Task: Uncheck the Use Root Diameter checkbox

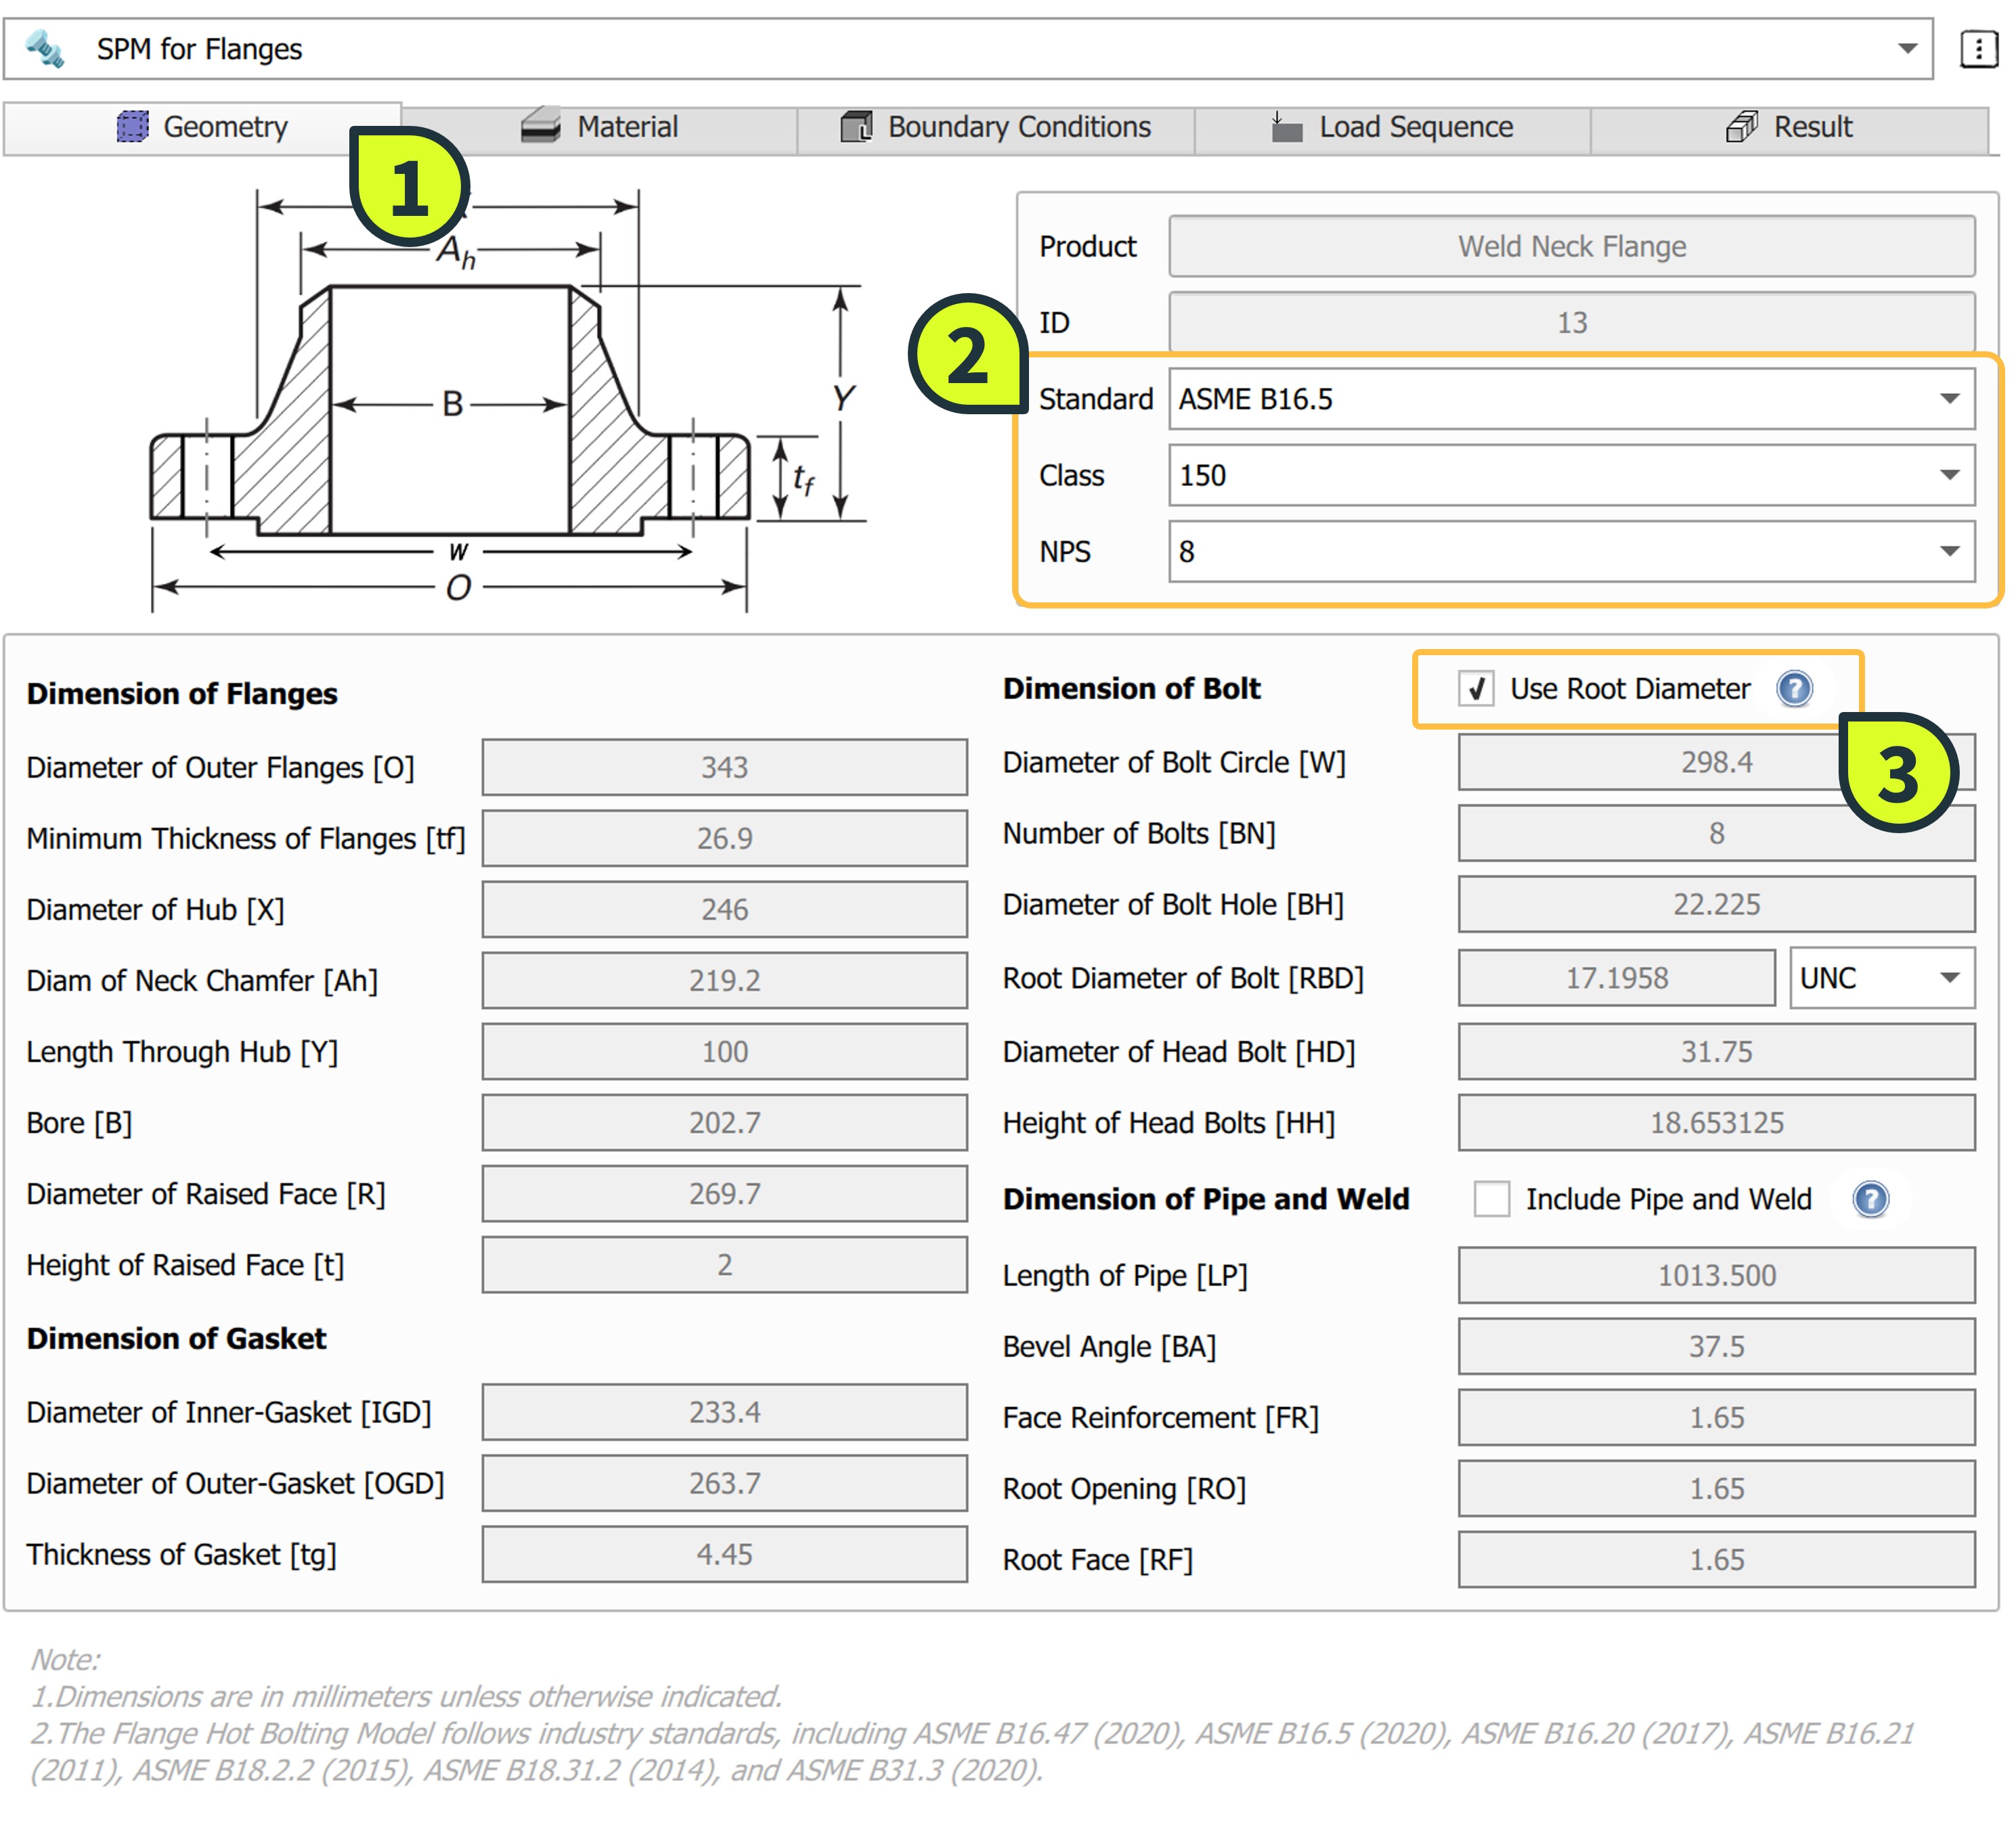Action: (x=1476, y=688)
